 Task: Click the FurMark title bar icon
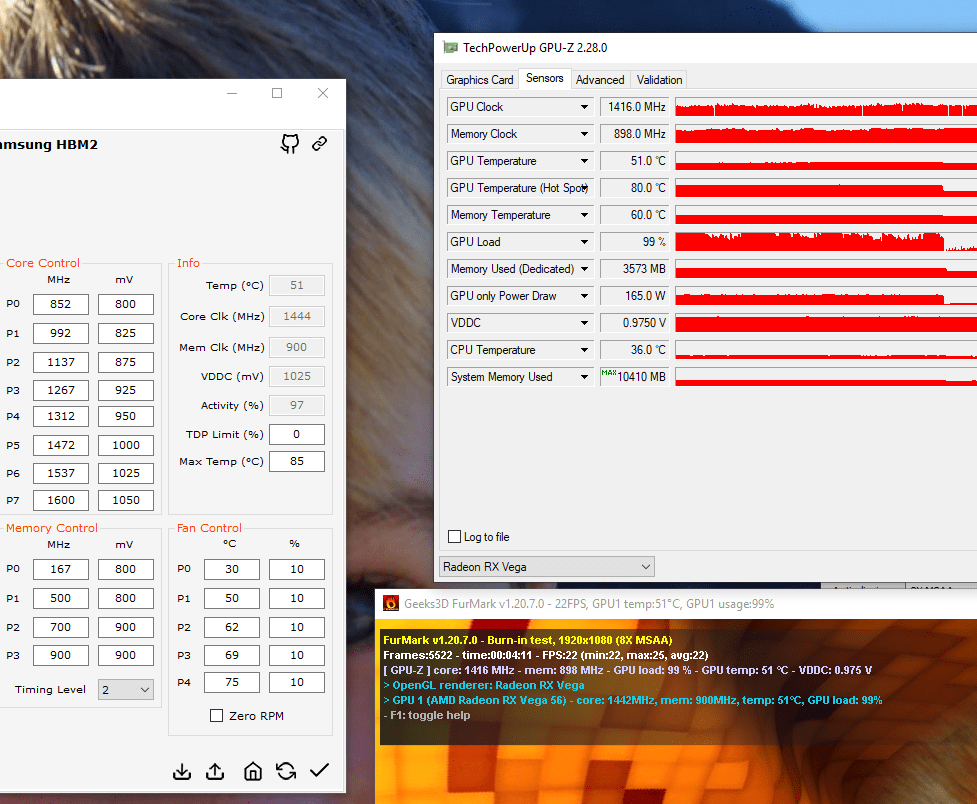(x=391, y=603)
